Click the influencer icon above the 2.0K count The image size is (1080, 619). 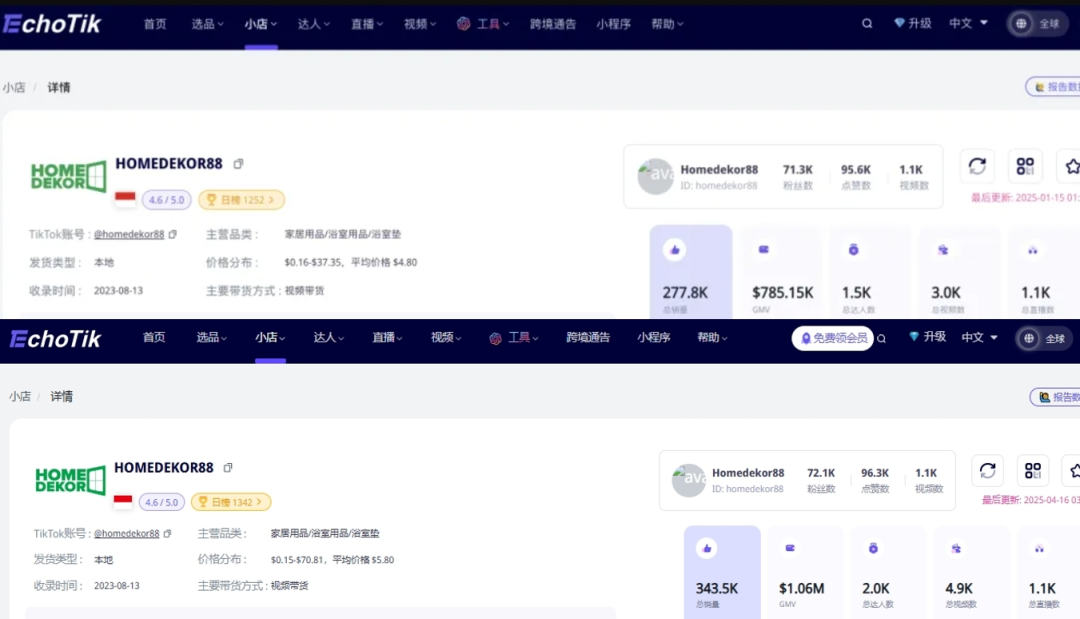(873, 548)
